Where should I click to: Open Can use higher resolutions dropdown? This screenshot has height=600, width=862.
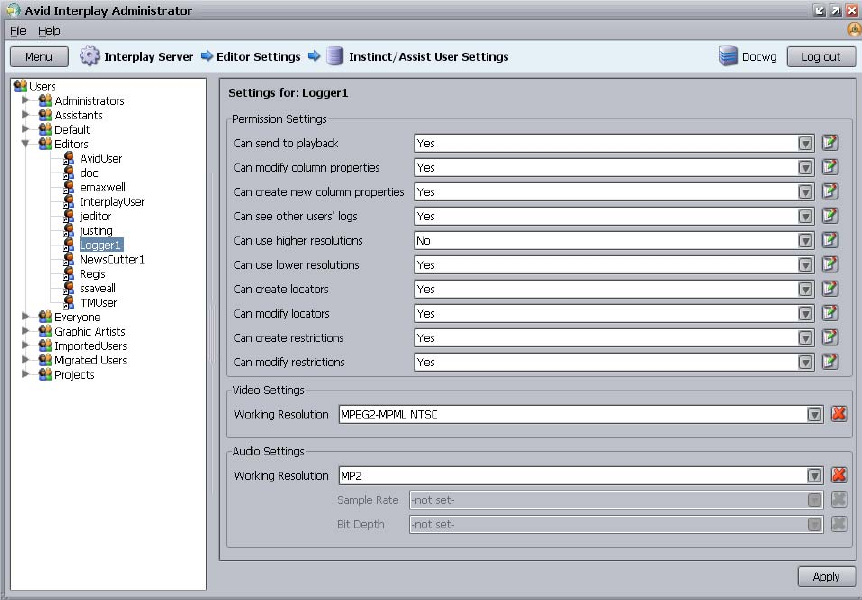(x=805, y=240)
